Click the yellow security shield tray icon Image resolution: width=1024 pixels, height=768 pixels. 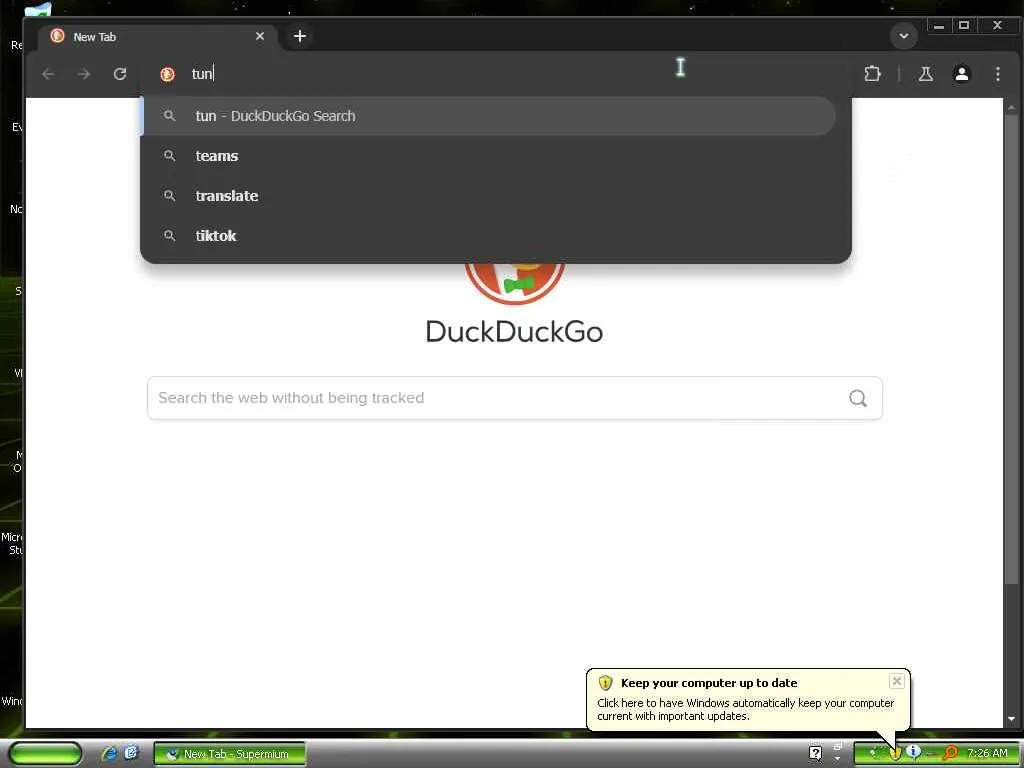tap(895, 754)
